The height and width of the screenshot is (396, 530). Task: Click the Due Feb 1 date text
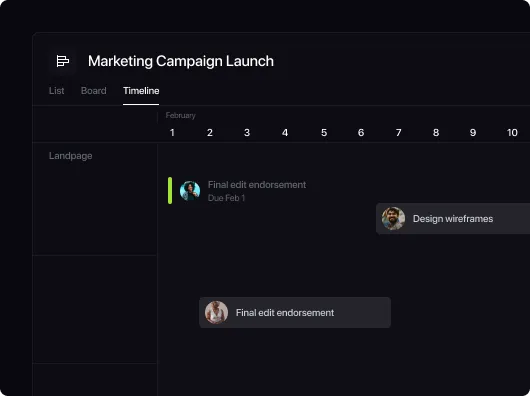(226, 198)
